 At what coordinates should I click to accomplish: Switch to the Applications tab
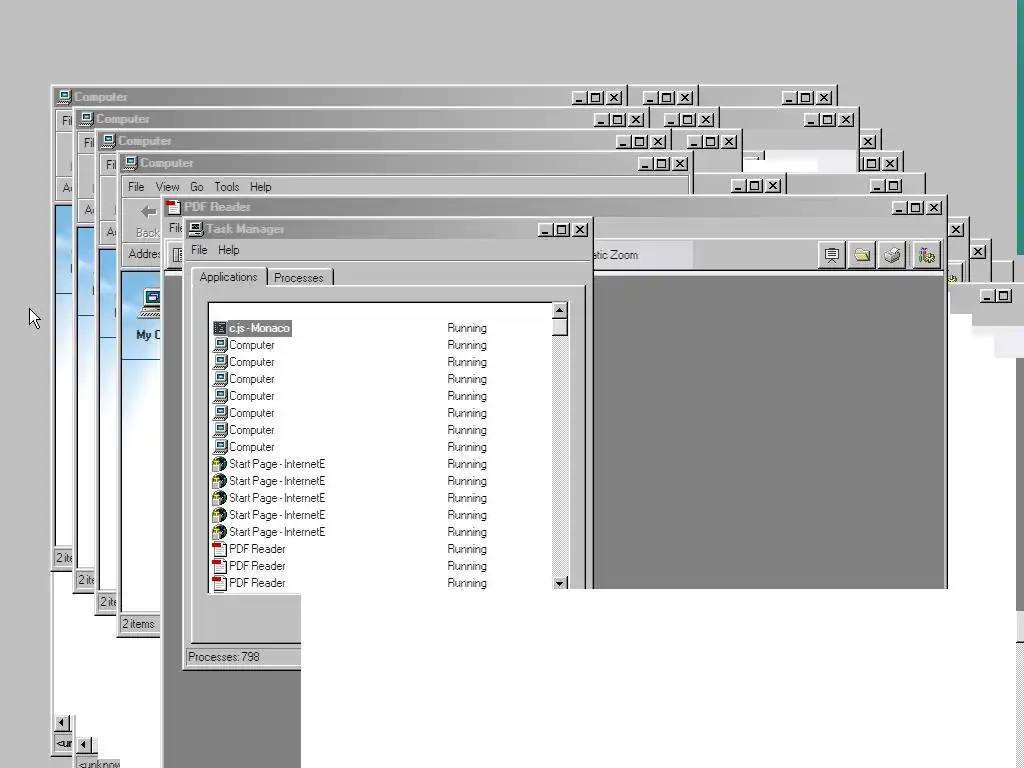pyautogui.click(x=229, y=277)
